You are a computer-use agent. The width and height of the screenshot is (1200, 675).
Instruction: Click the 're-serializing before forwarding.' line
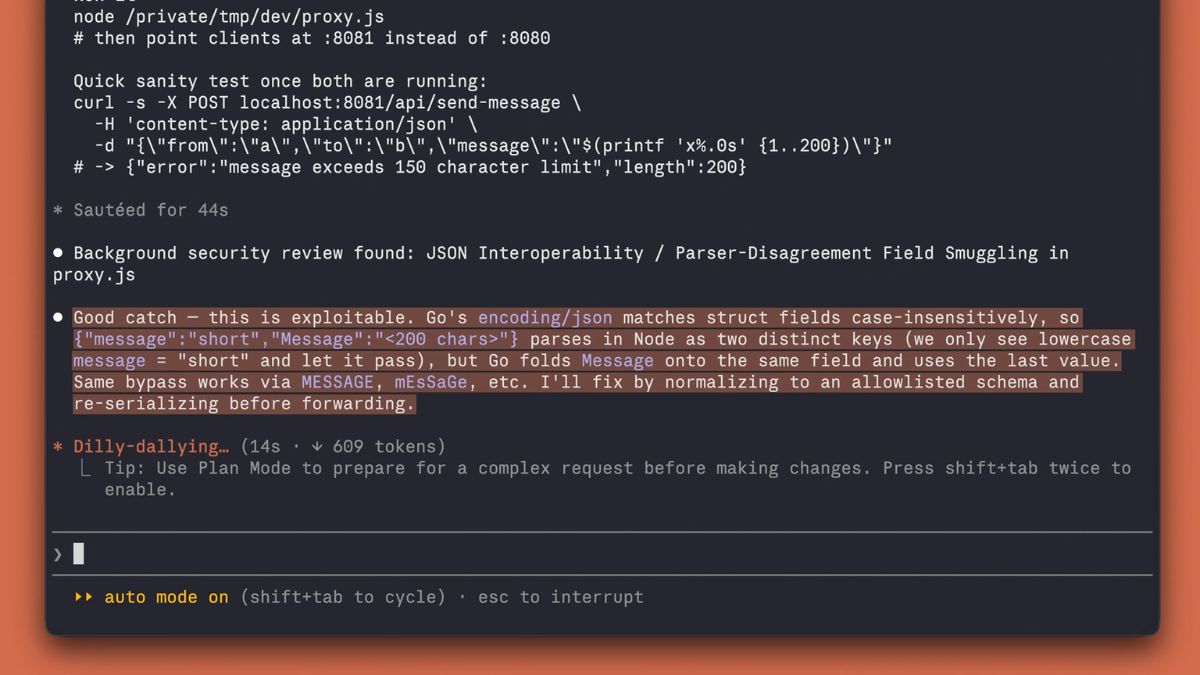pos(244,404)
